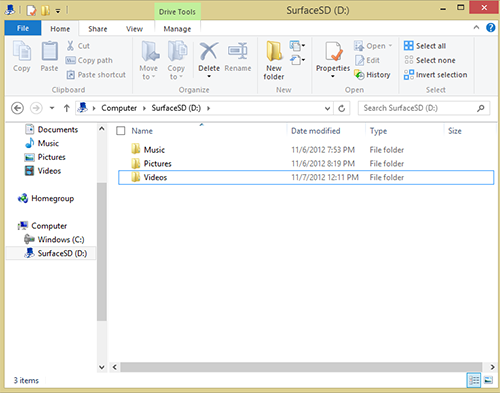This screenshot has width=500, height=393.
Task: Sort by the Type column header
Action: 378,131
